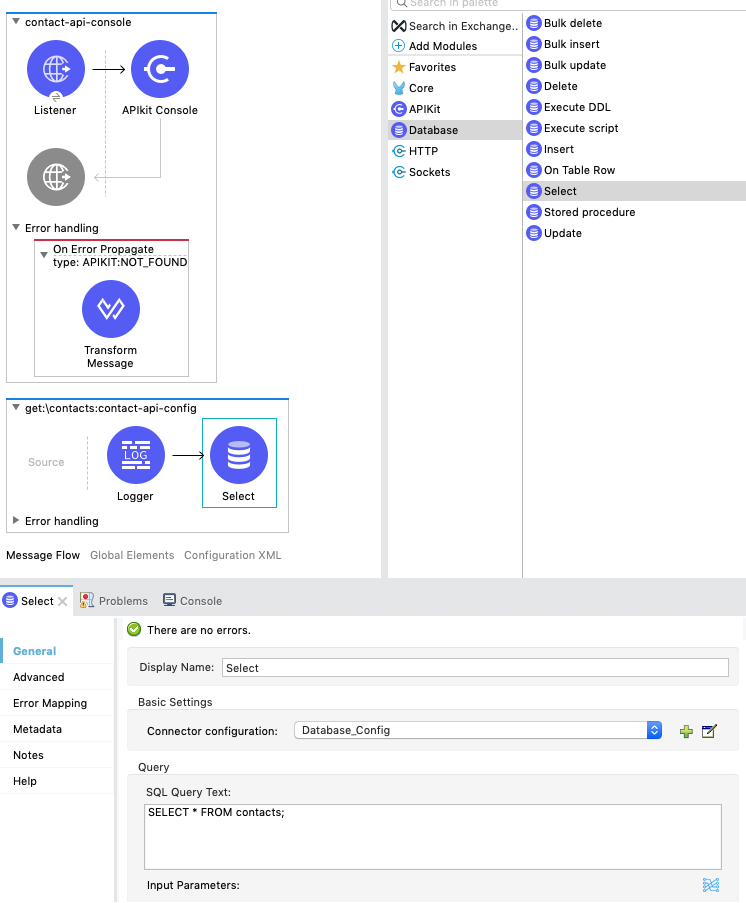This screenshot has width=746, height=903.
Task: Choose Update database operation
Action: (555, 233)
